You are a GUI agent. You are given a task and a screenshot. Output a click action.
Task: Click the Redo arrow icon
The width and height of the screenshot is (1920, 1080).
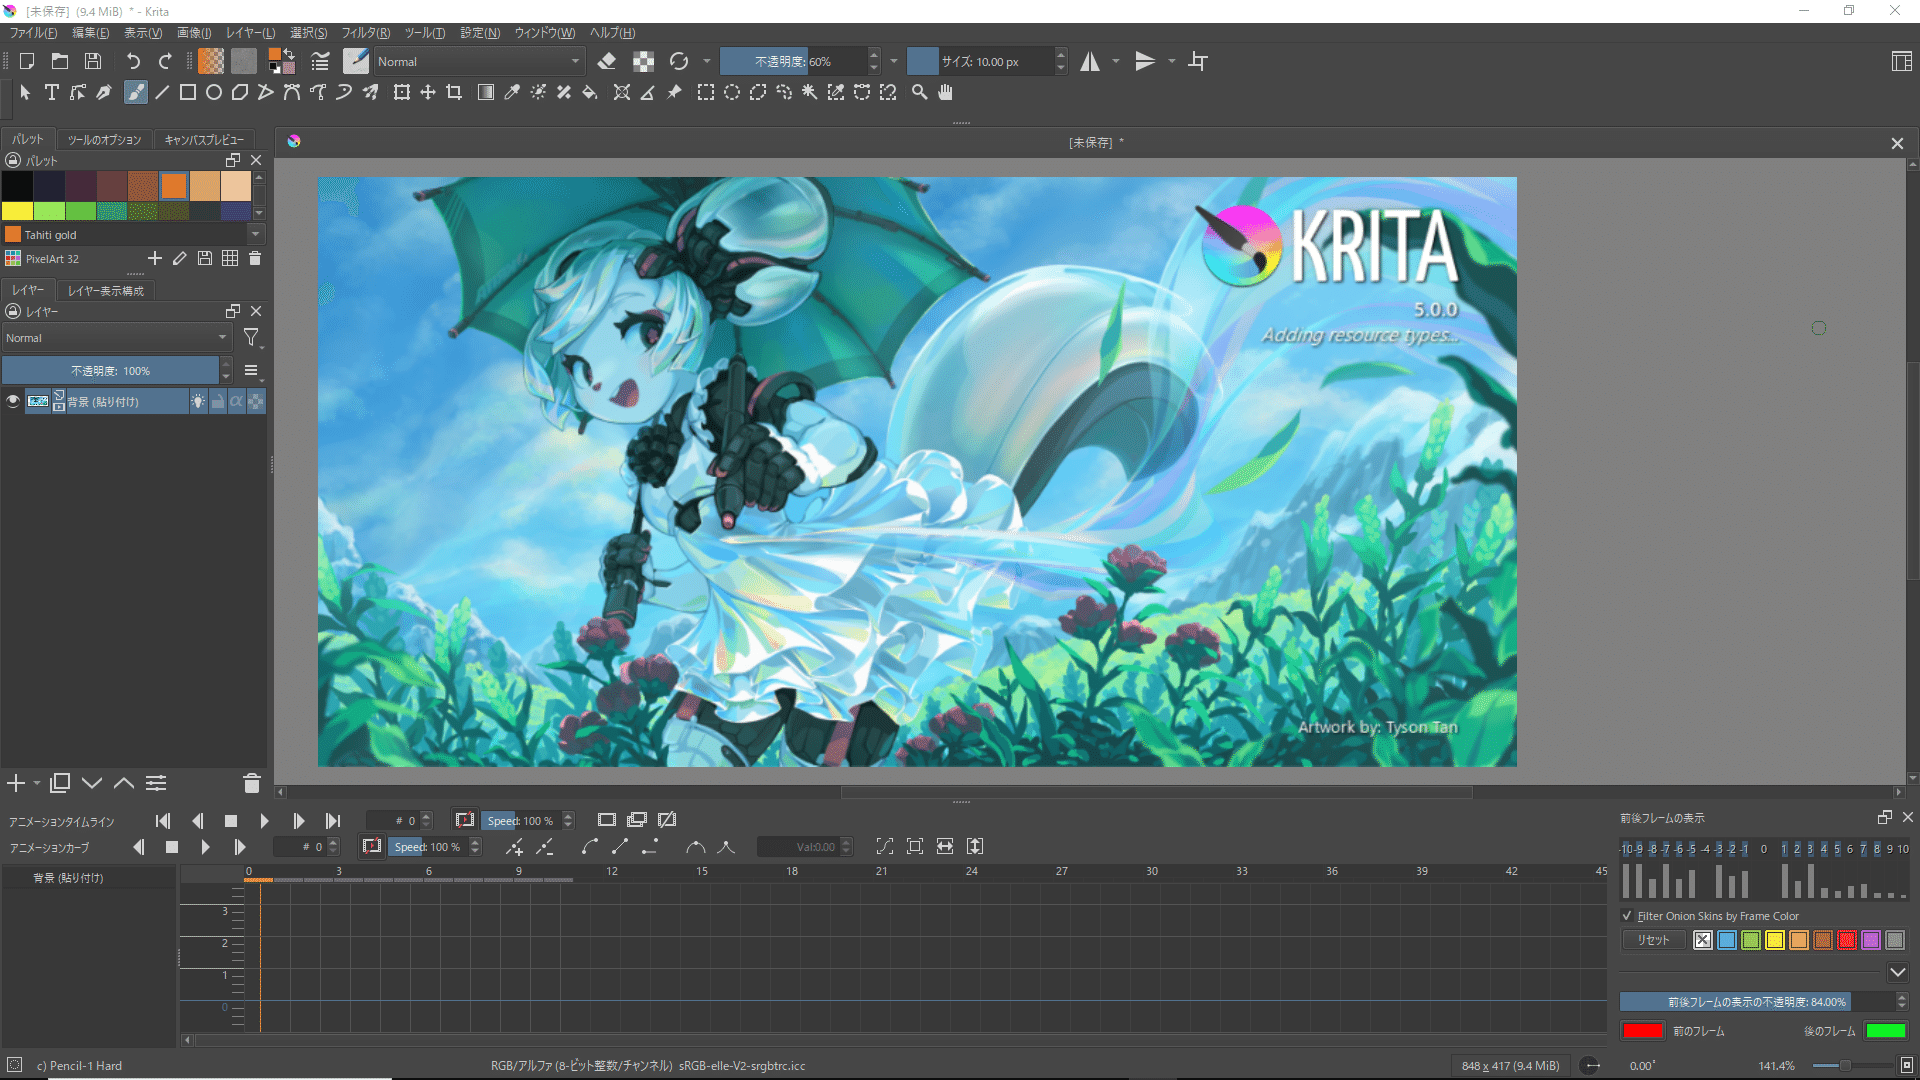click(166, 61)
